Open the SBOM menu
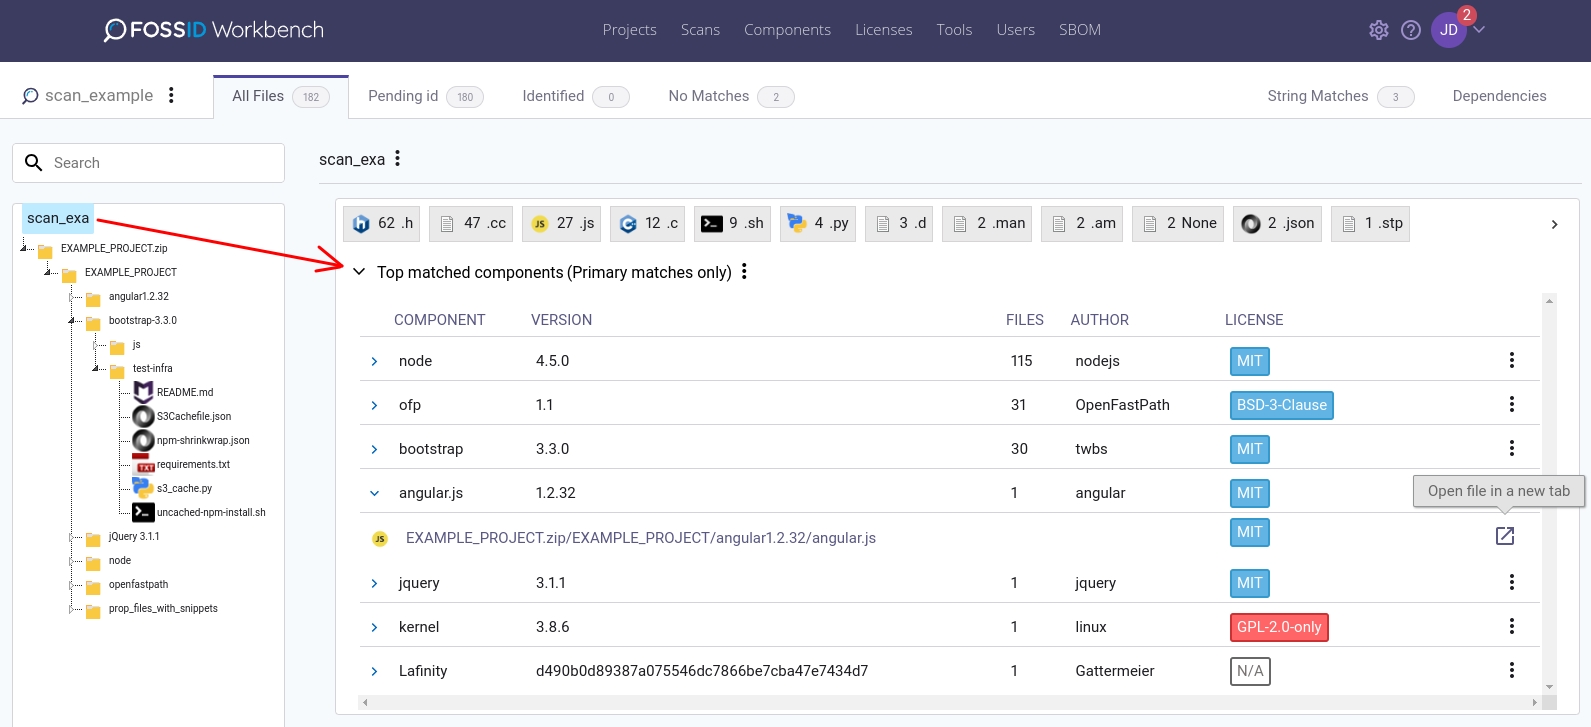The width and height of the screenshot is (1591, 727). click(x=1080, y=30)
